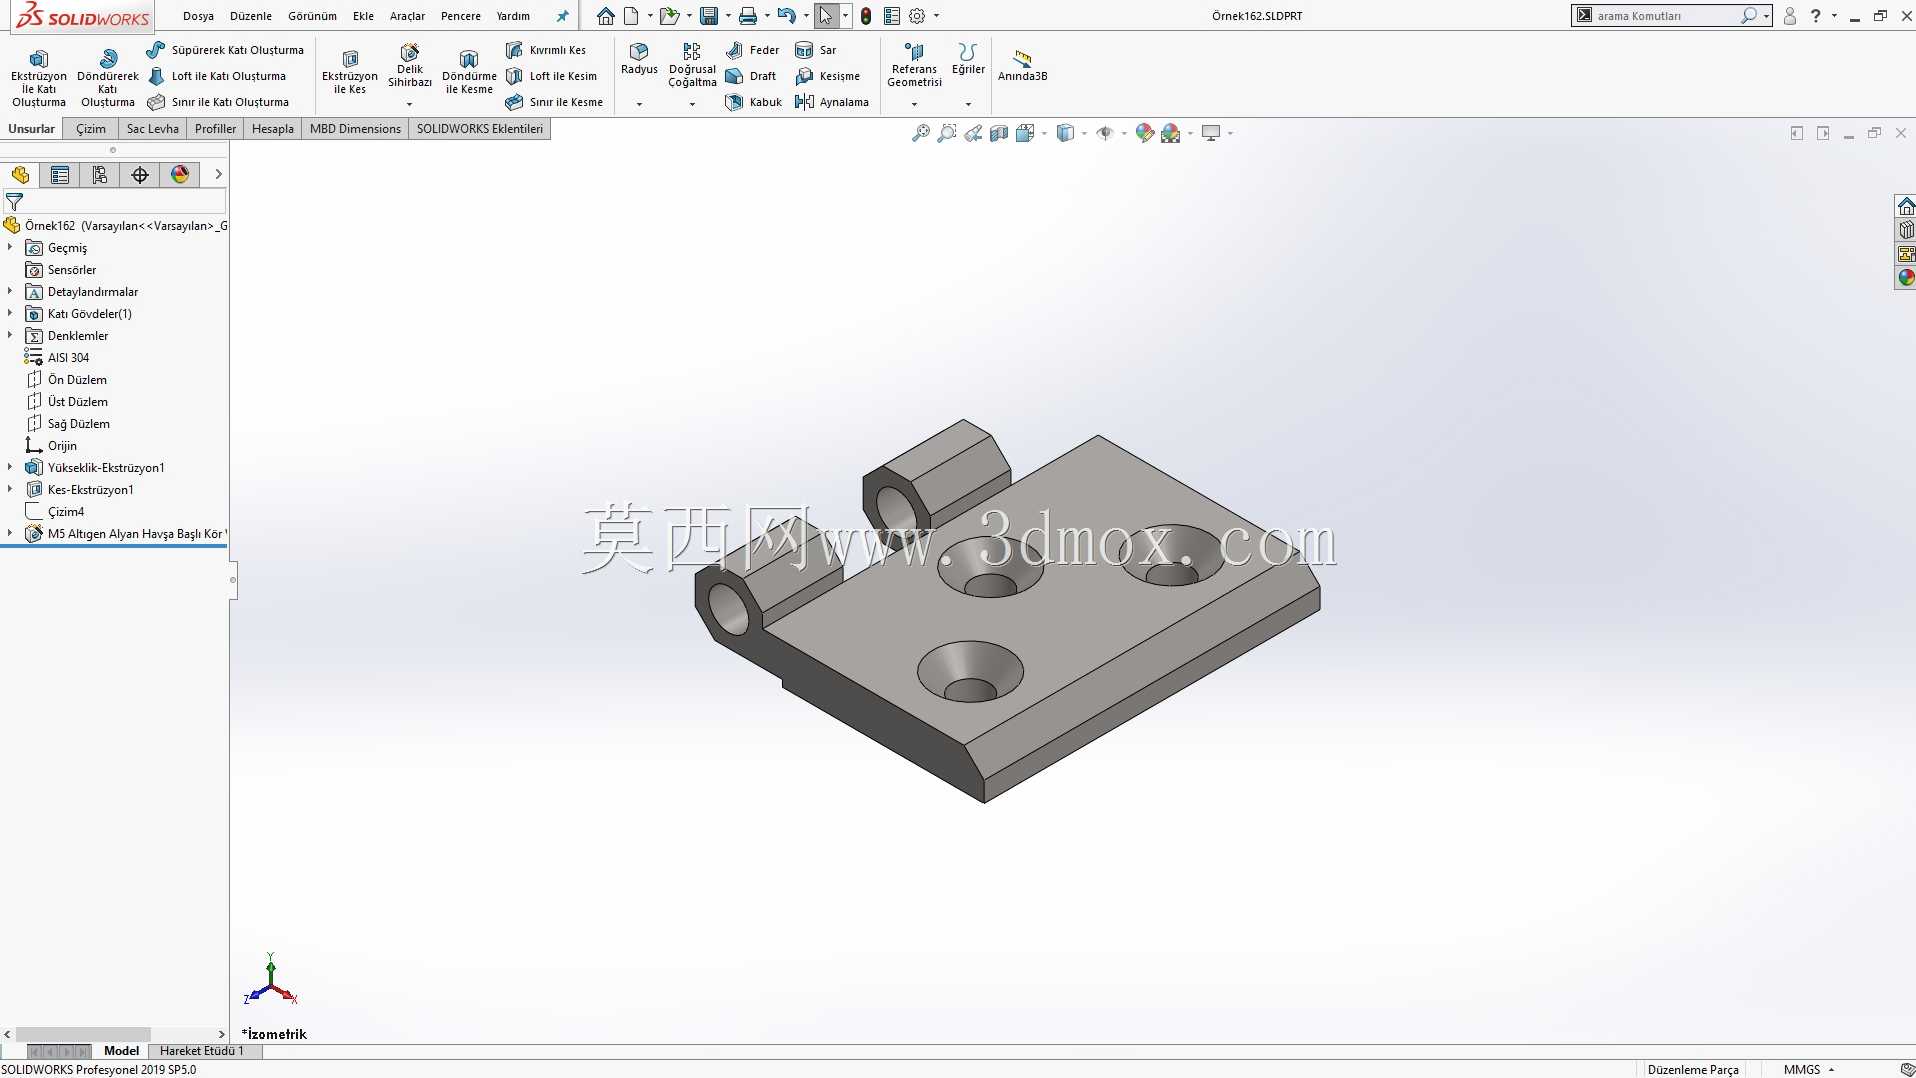Expand the Geçmiş tree node

click(10, 247)
